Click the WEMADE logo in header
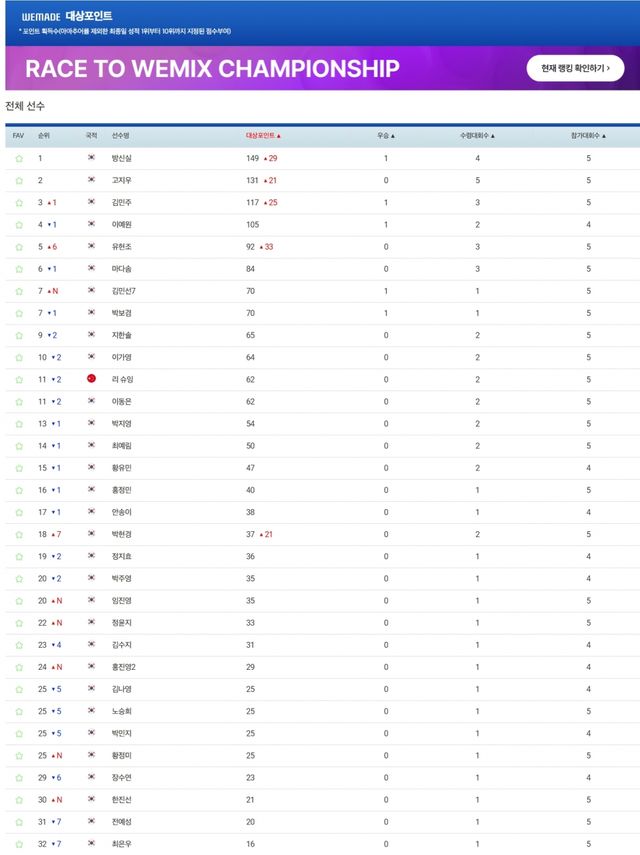The height and width of the screenshot is (855, 640). coord(46,17)
